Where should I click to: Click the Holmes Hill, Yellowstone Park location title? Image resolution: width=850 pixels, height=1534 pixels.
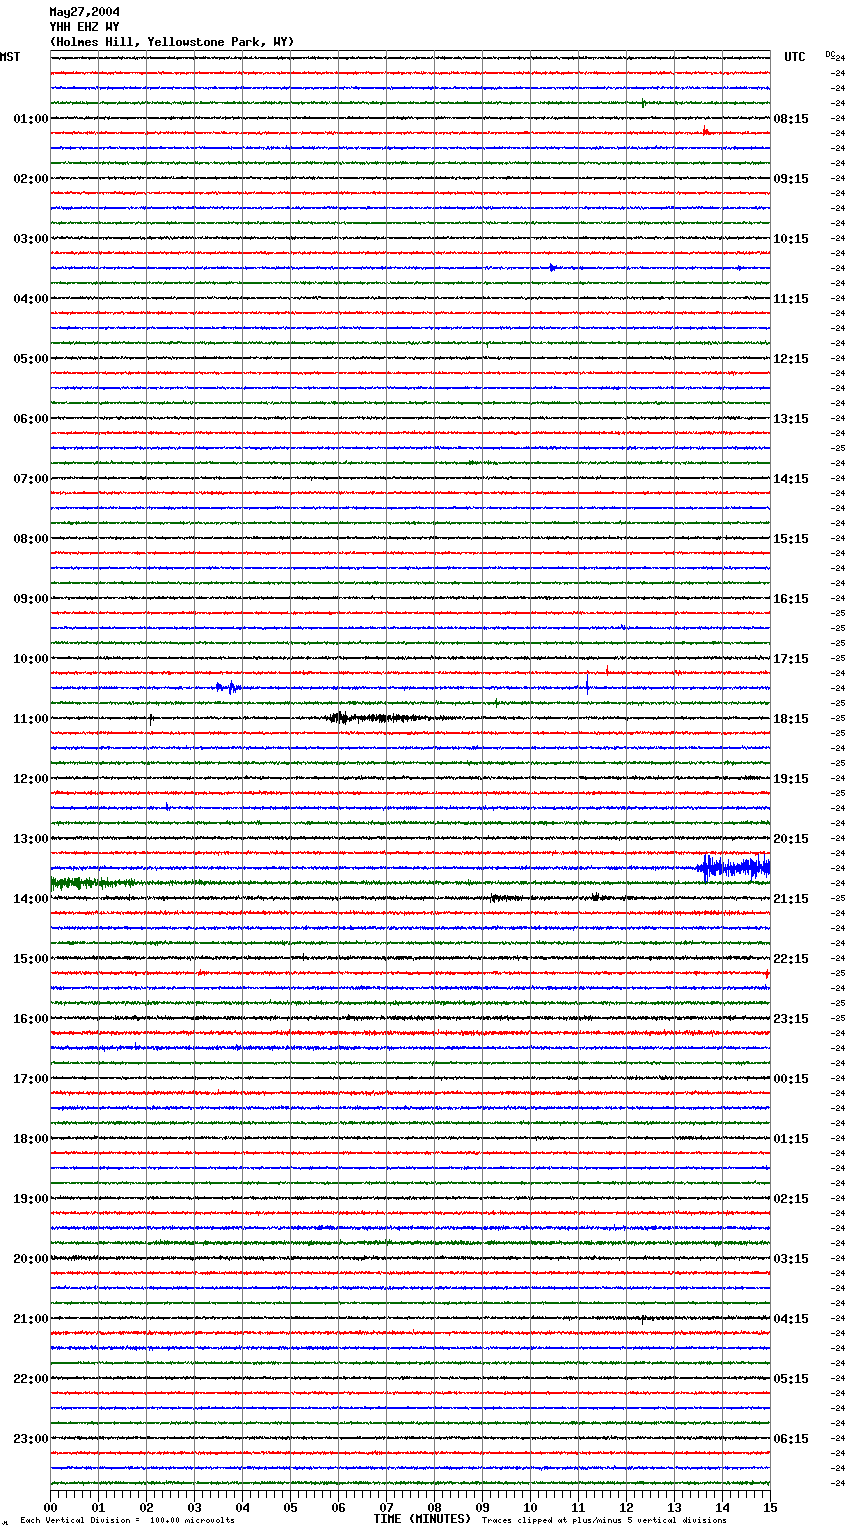tap(172, 42)
